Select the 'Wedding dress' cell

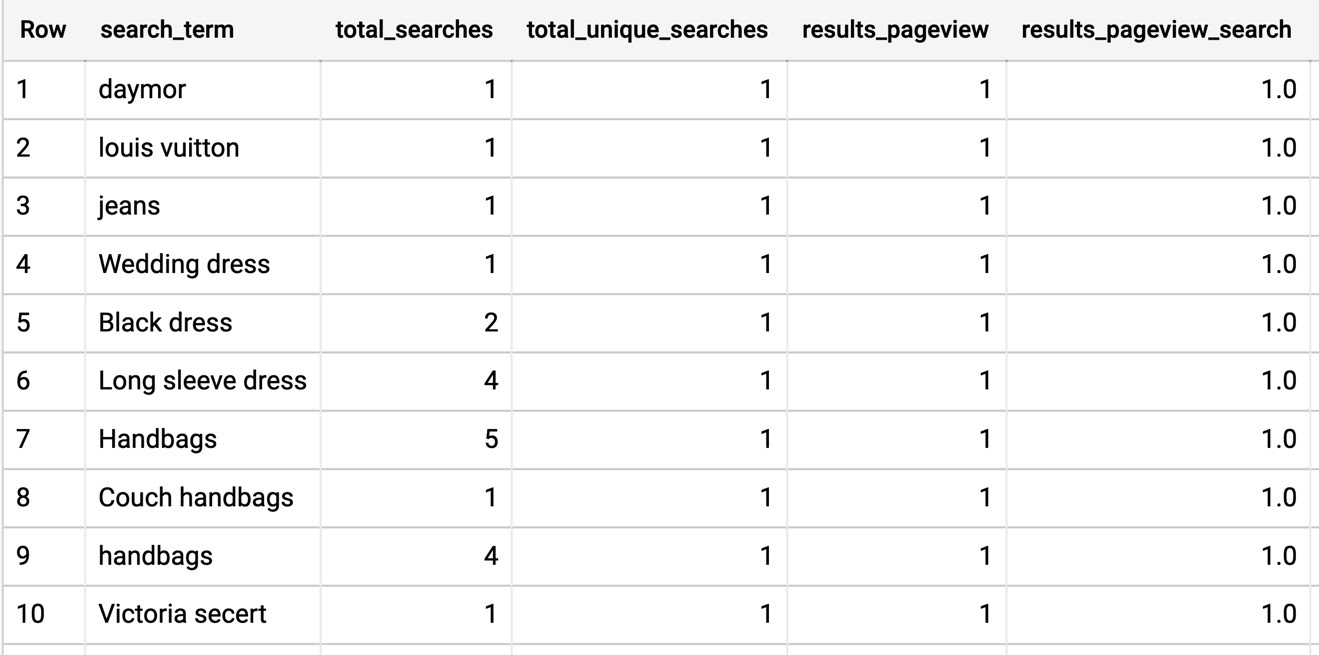pyautogui.click(x=203, y=264)
